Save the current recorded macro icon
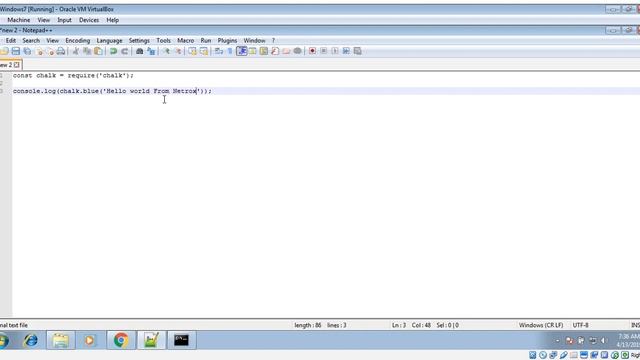The width and height of the screenshot is (640, 360). pos(358,51)
